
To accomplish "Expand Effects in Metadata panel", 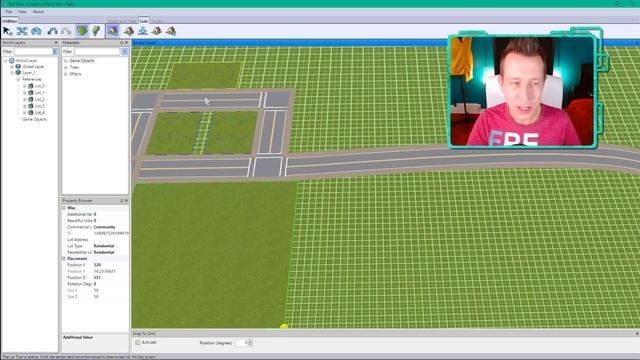I will [x=66, y=74].
